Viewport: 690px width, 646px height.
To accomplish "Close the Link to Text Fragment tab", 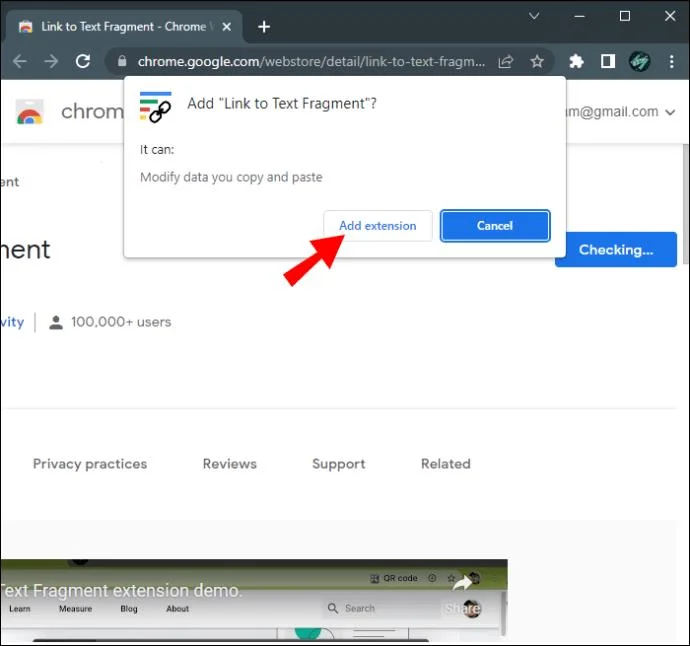I will pyautogui.click(x=227, y=27).
